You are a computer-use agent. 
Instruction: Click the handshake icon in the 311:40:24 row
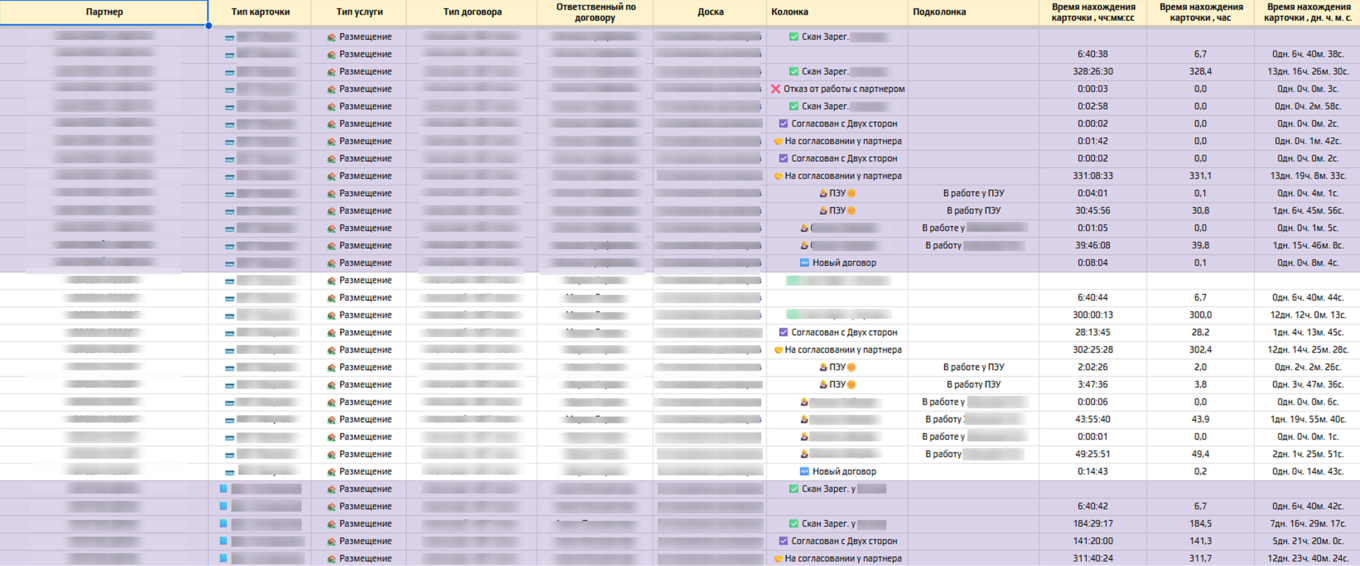(779, 559)
